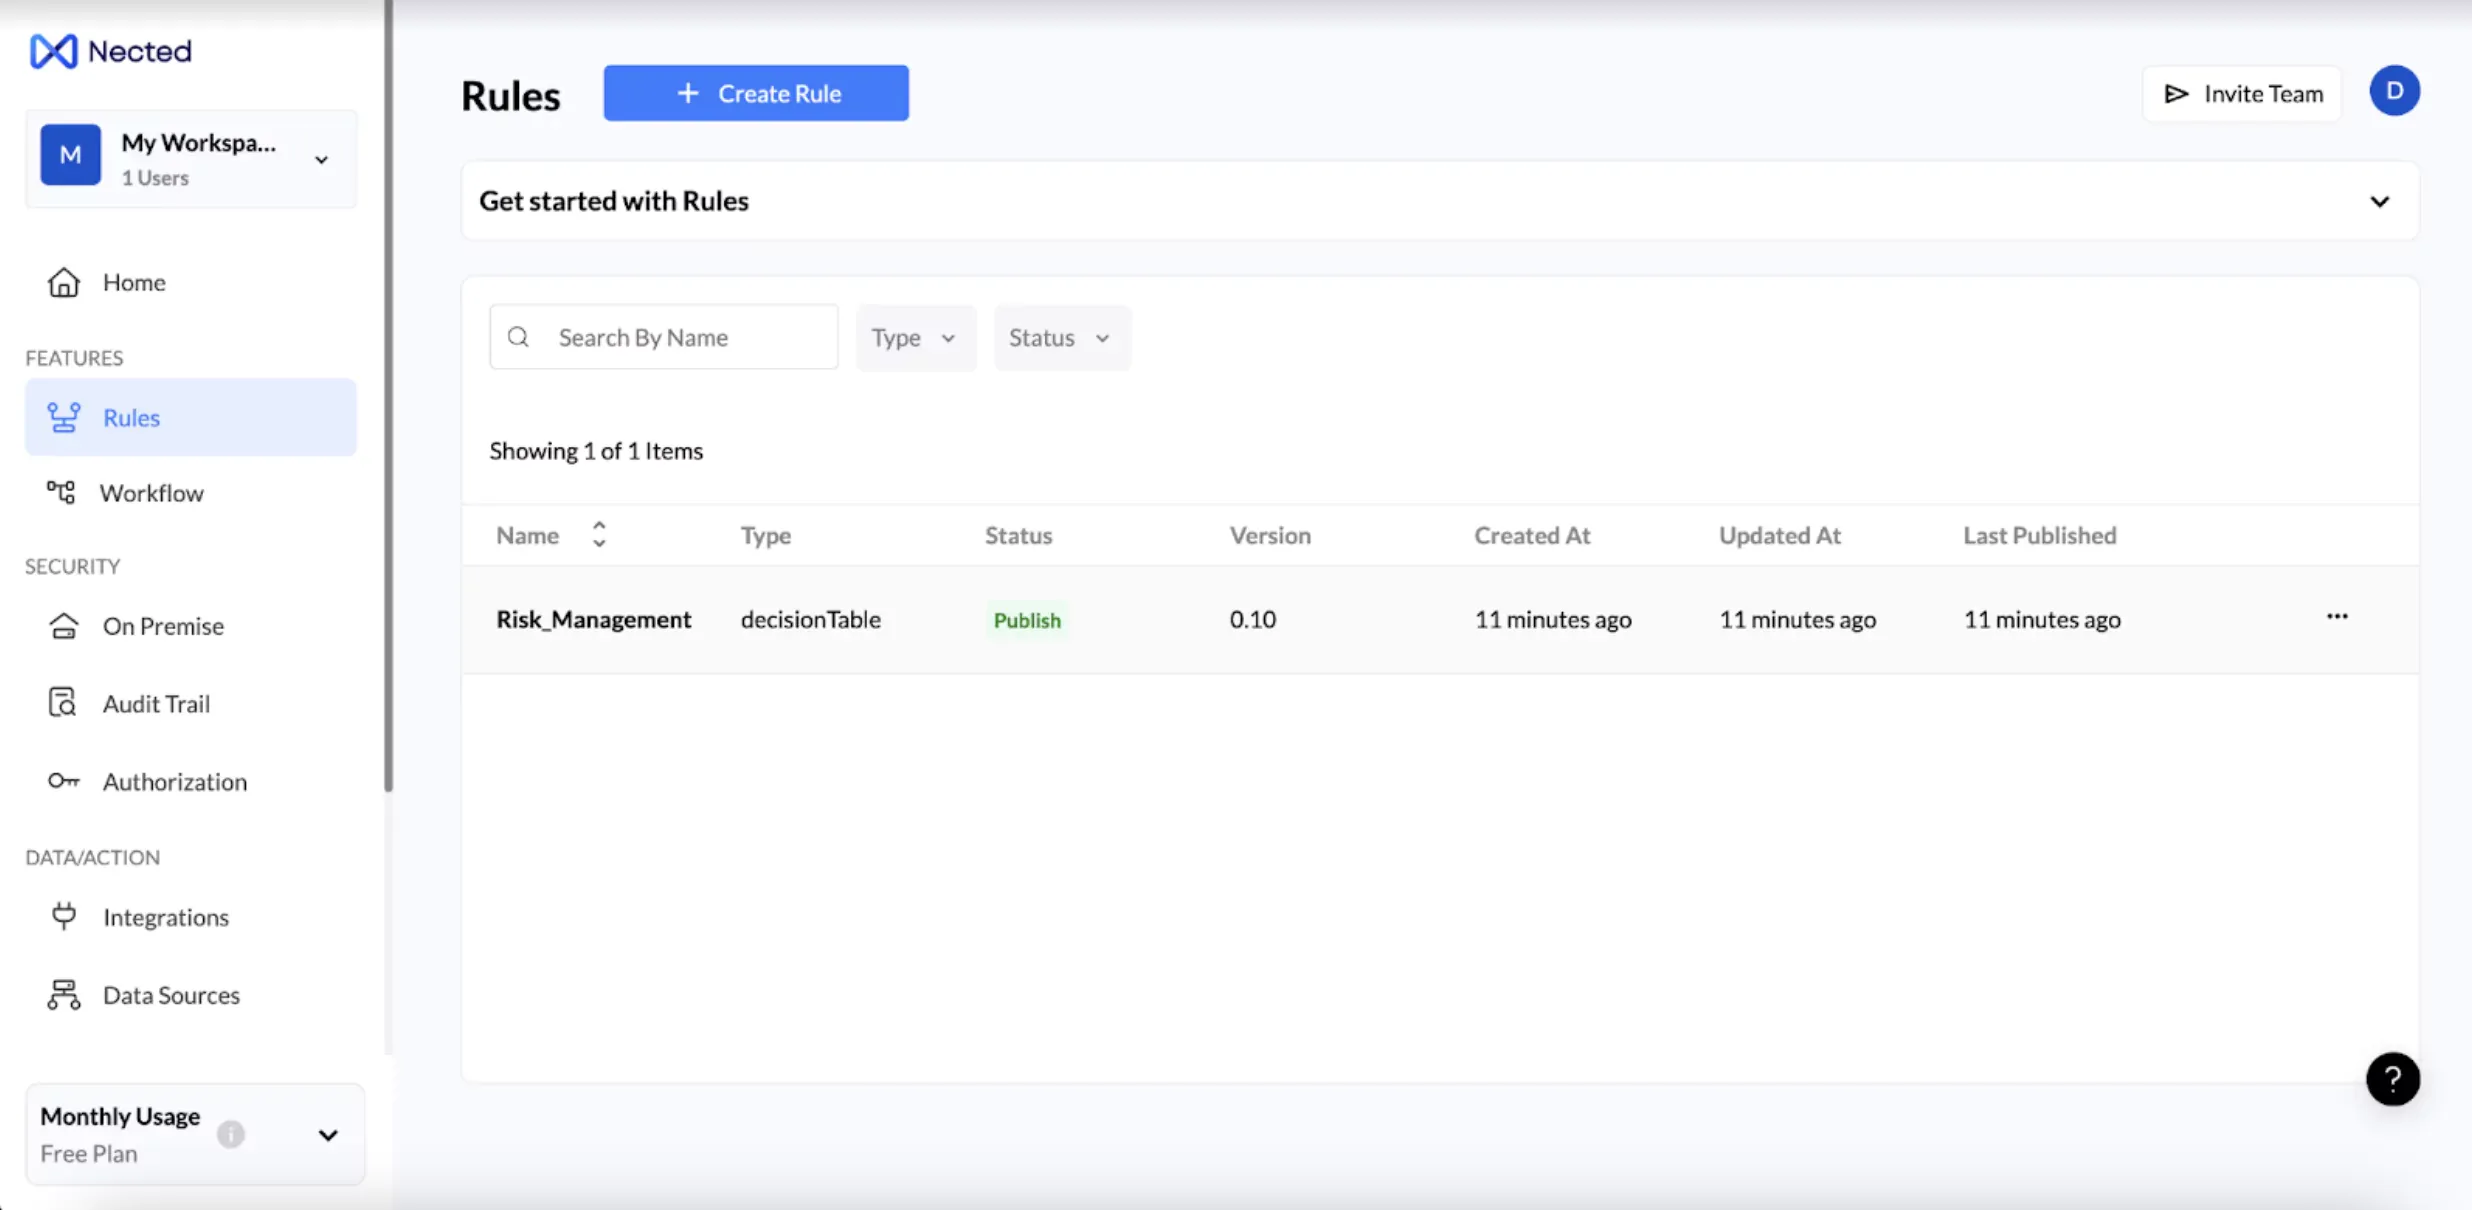
Task: Open the Status filter dropdown
Action: (1061, 338)
